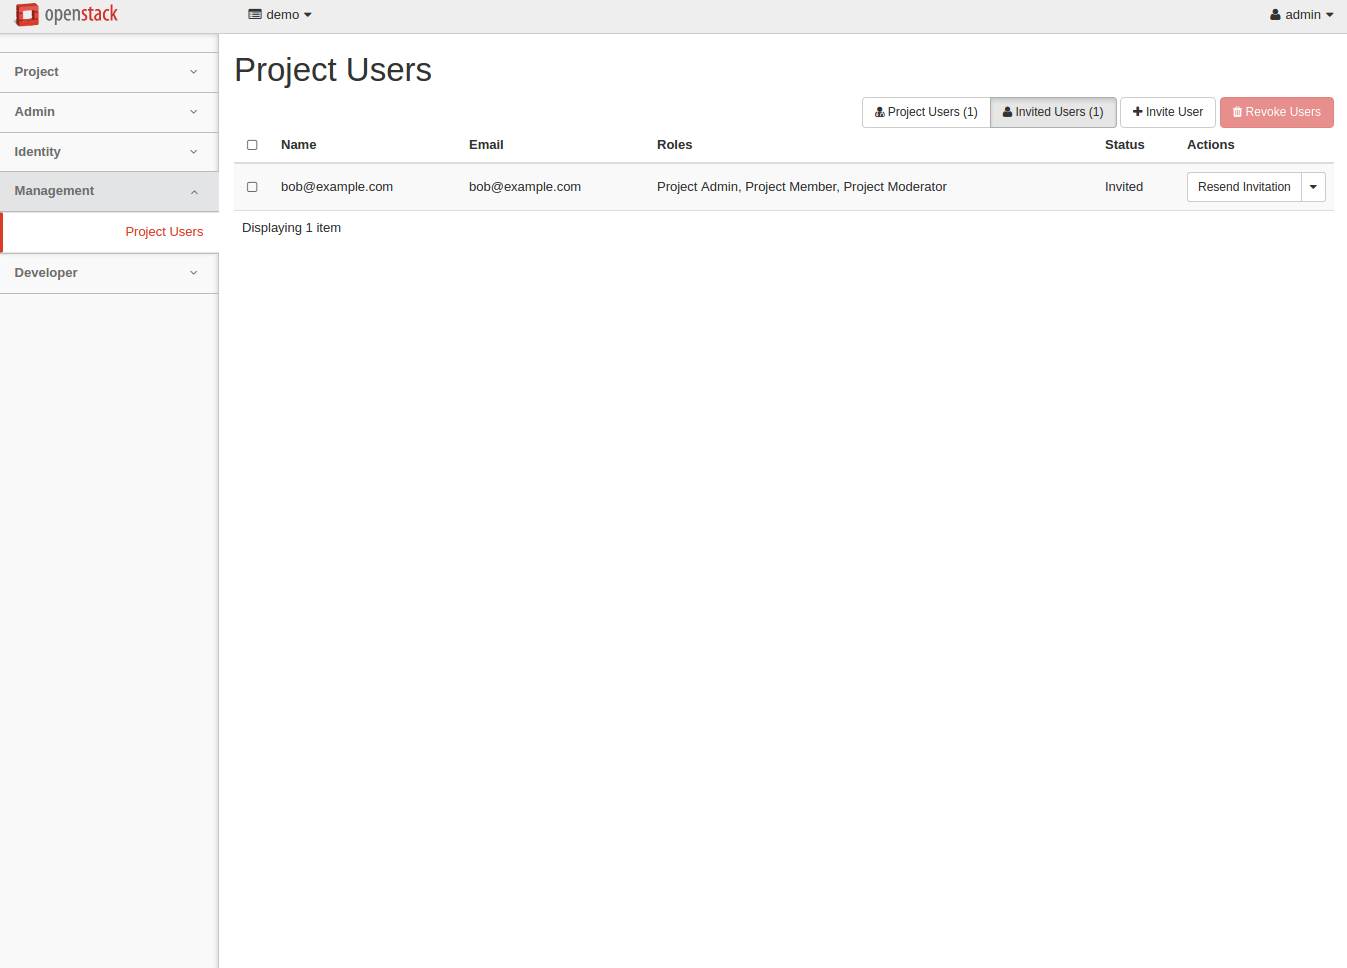Click the Roles column header
Screen dimensions: 1347x968
click(x=675, y=145)
